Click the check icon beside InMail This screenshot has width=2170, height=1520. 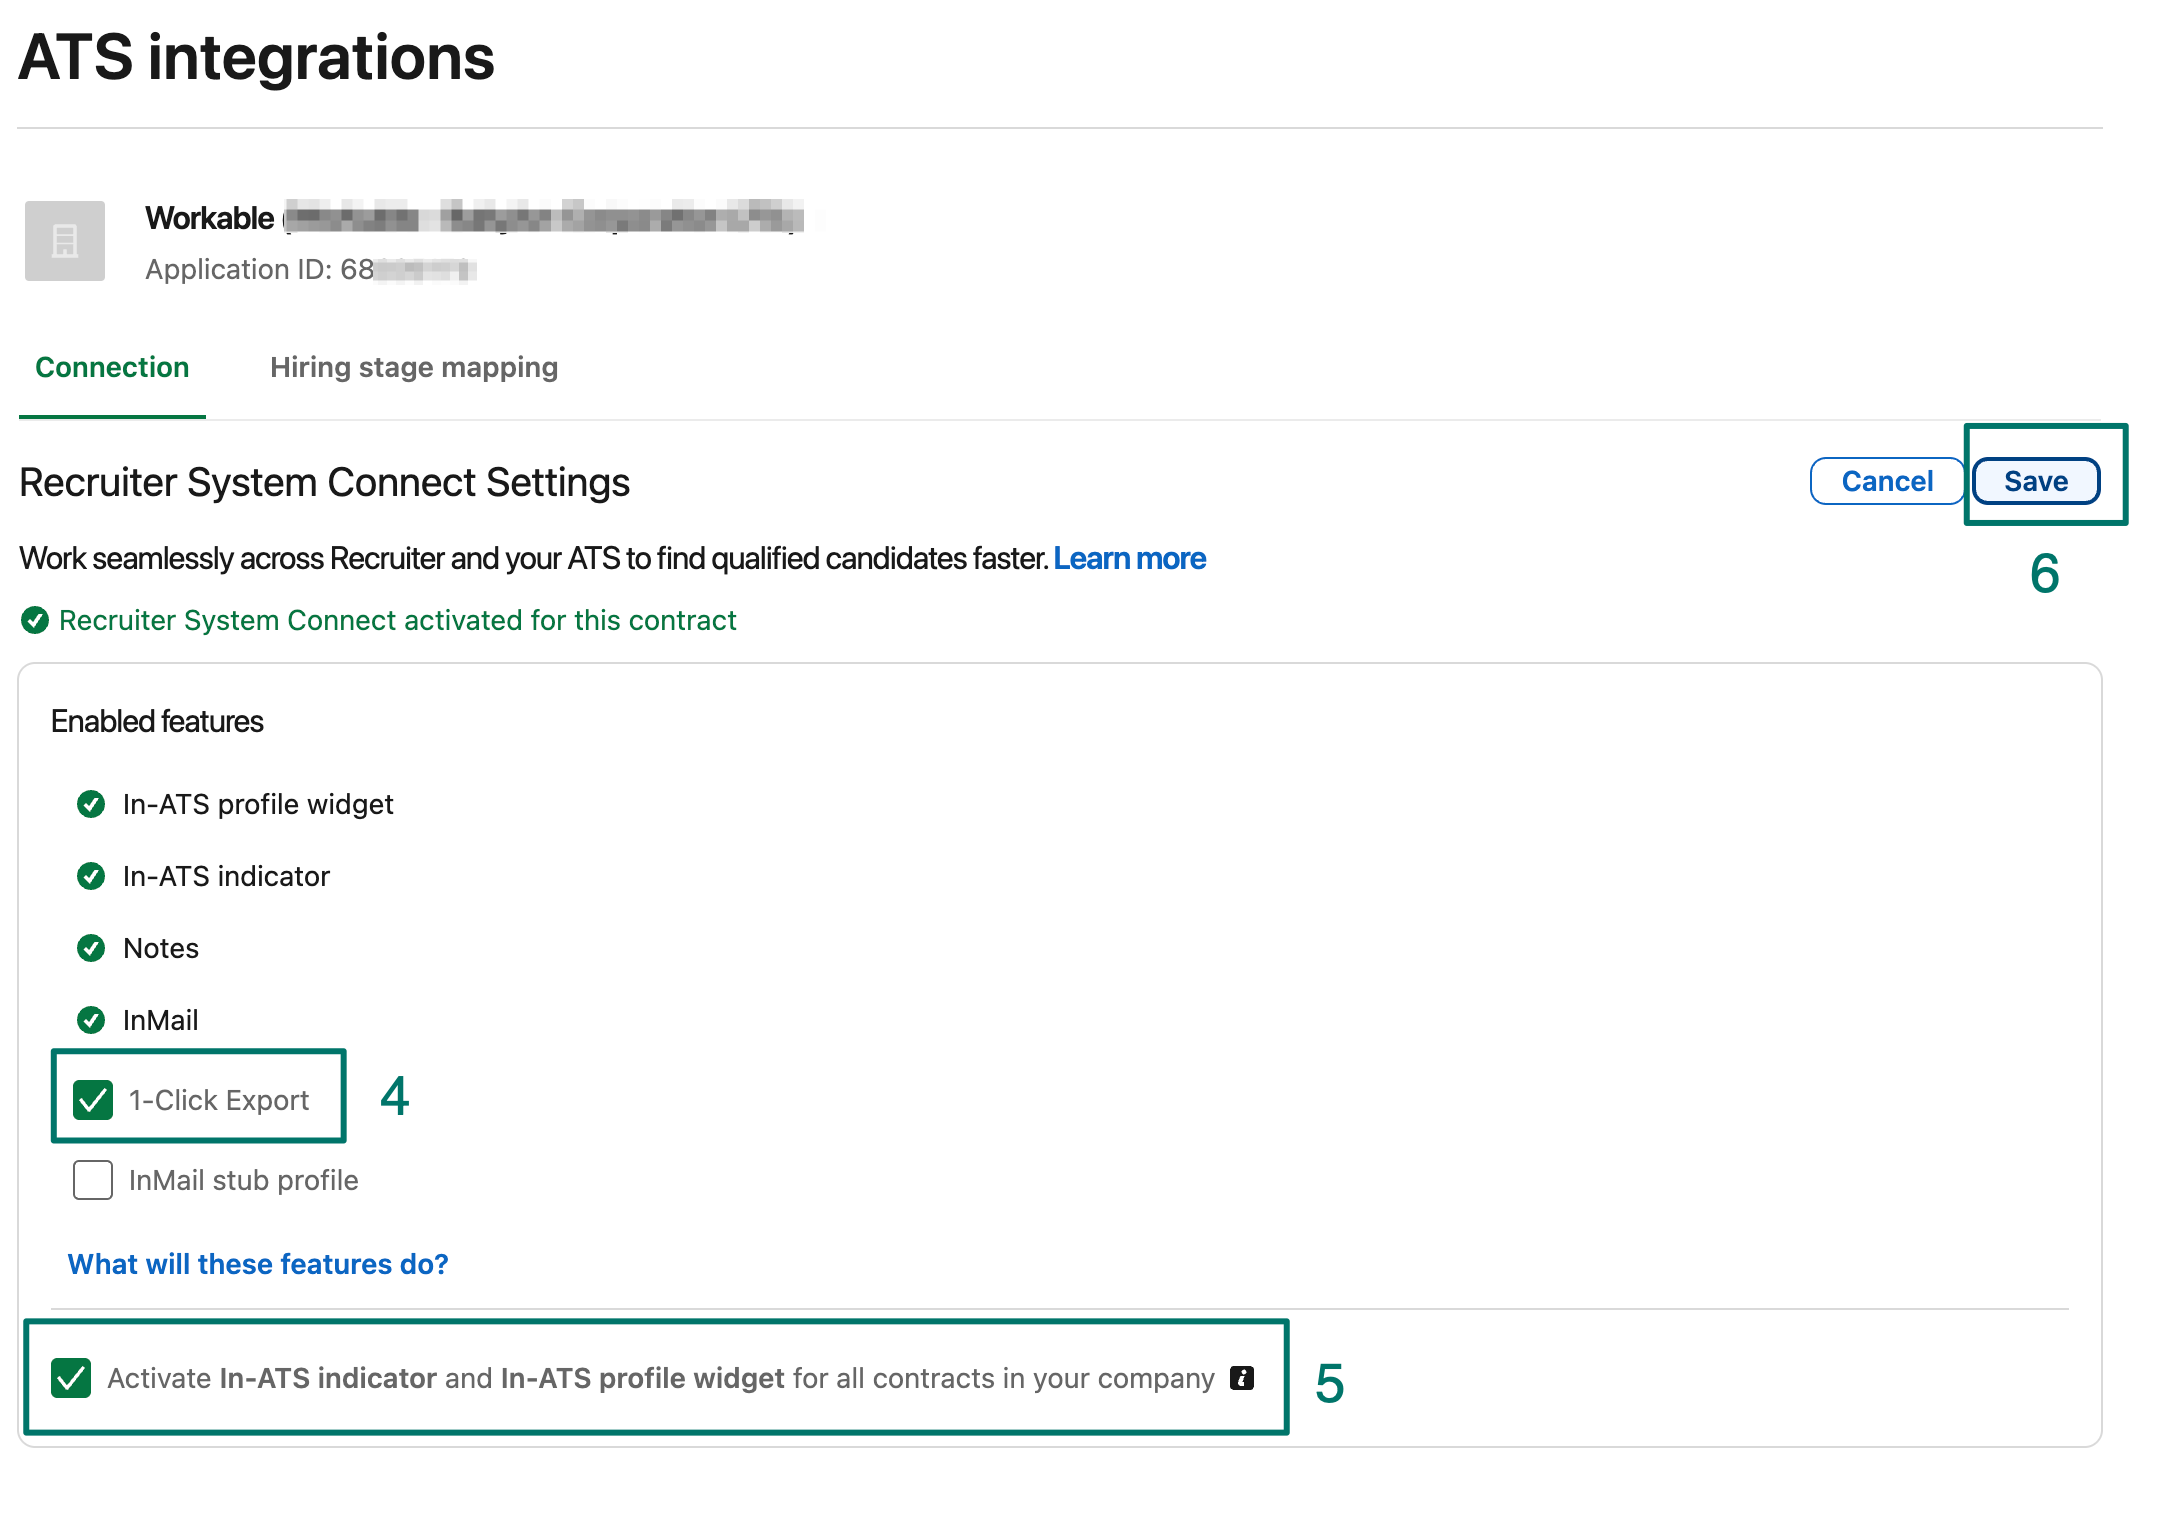click(x=91, y=1020)
